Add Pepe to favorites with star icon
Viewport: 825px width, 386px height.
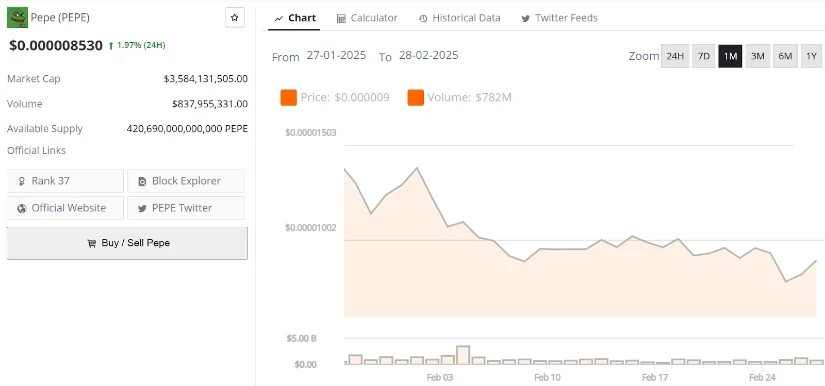click(x=235, y=17)
